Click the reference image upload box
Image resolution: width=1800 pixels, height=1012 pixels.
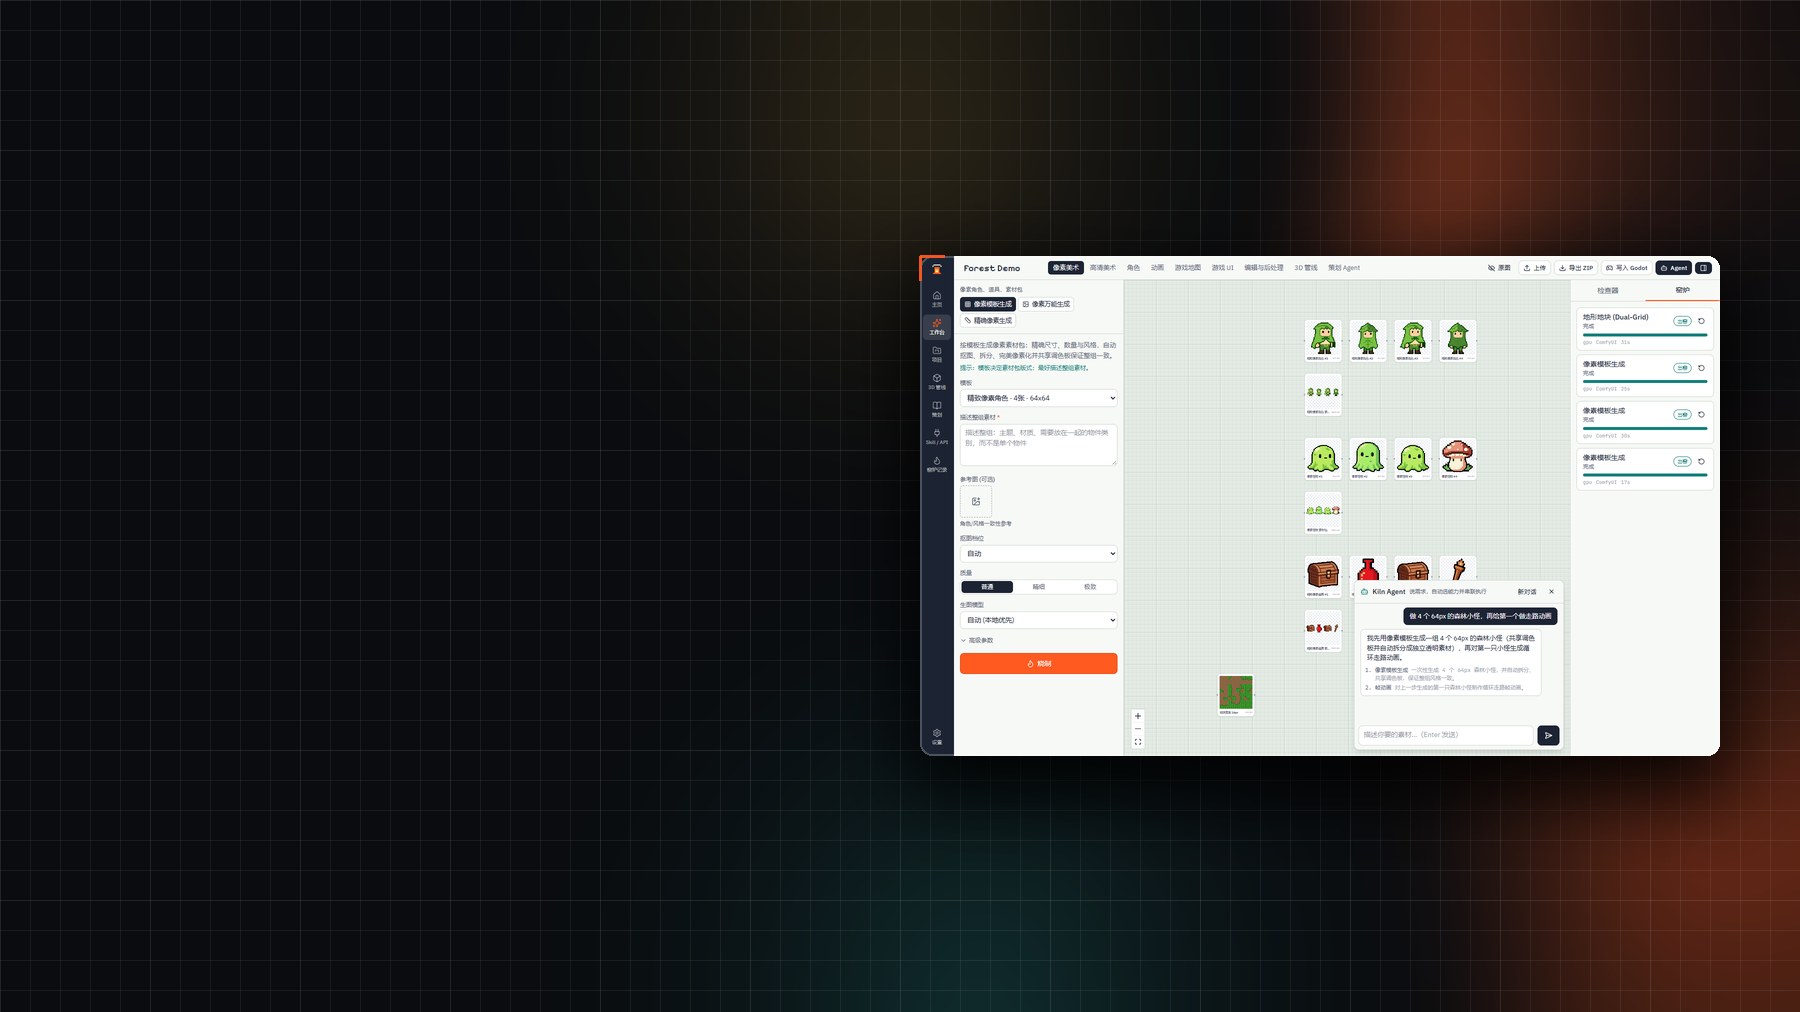coord(976,501)
